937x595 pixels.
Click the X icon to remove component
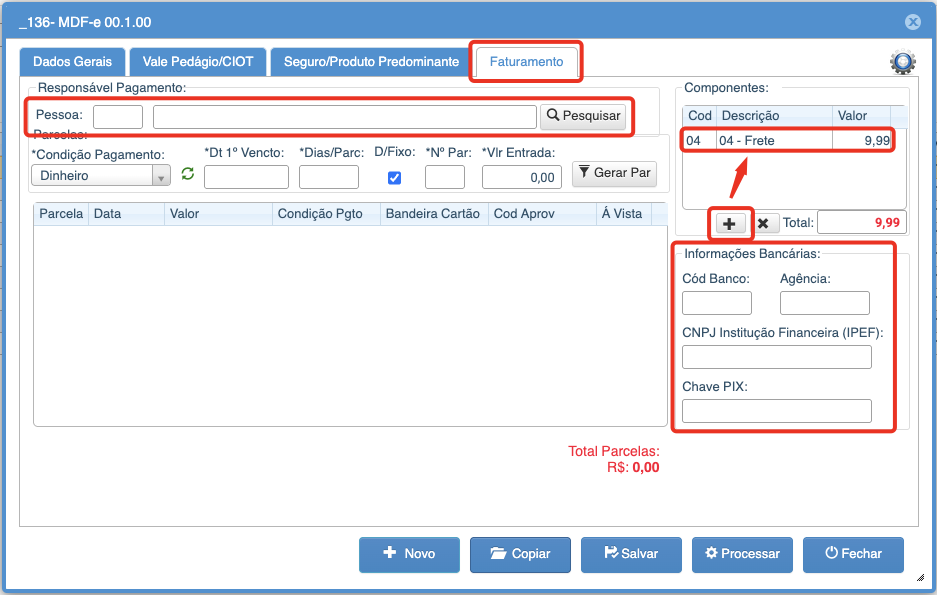(762, 224)
